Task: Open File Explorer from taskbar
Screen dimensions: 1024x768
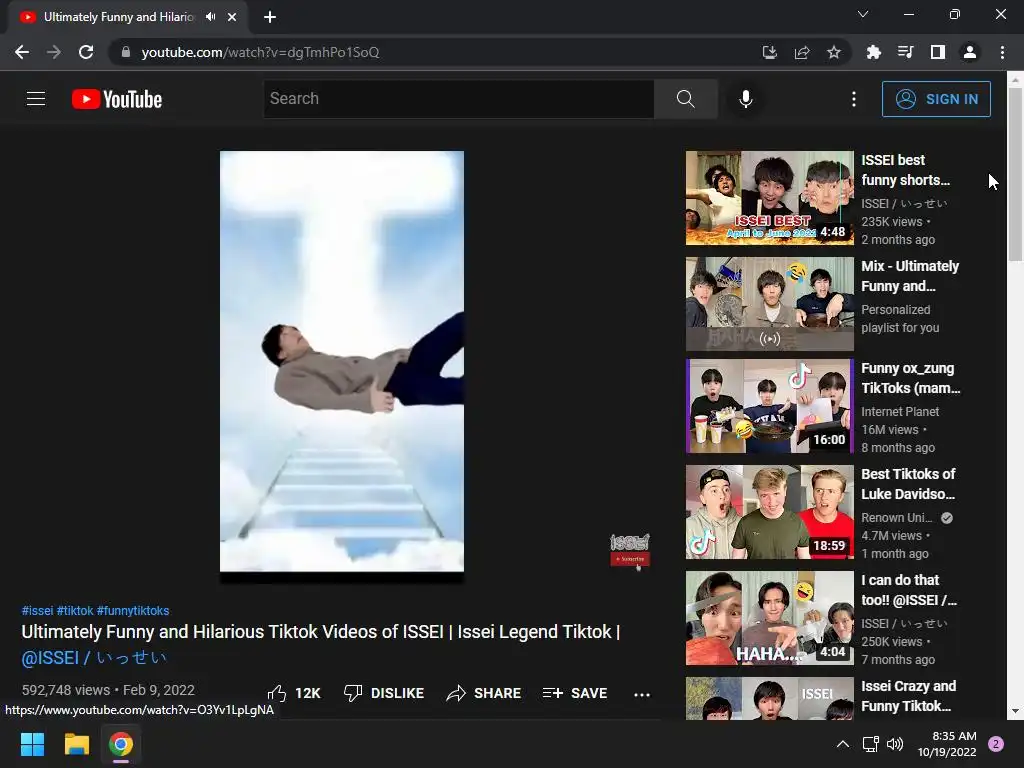Action: point(76,744)
